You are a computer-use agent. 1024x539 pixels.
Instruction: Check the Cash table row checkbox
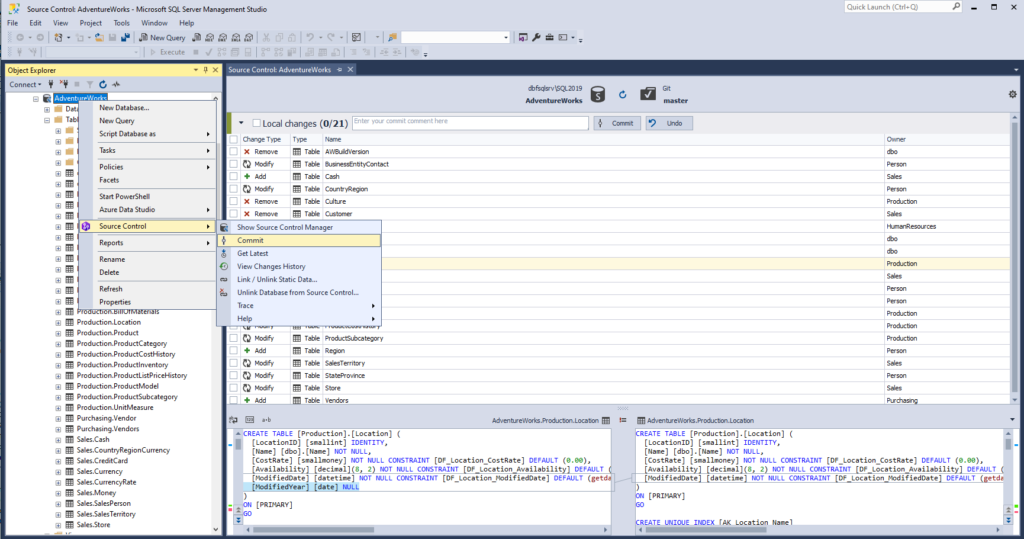(233, 176)
